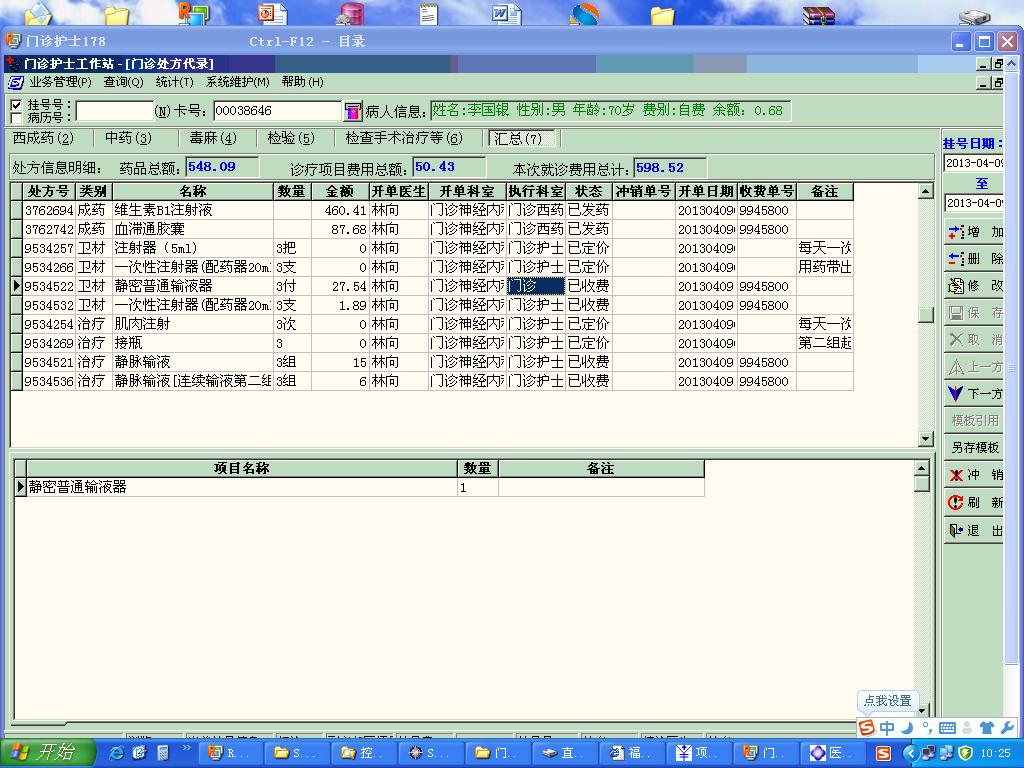
Task: Click the 挂号日期 end date field below 至
Action: click(x=974, y=203)
